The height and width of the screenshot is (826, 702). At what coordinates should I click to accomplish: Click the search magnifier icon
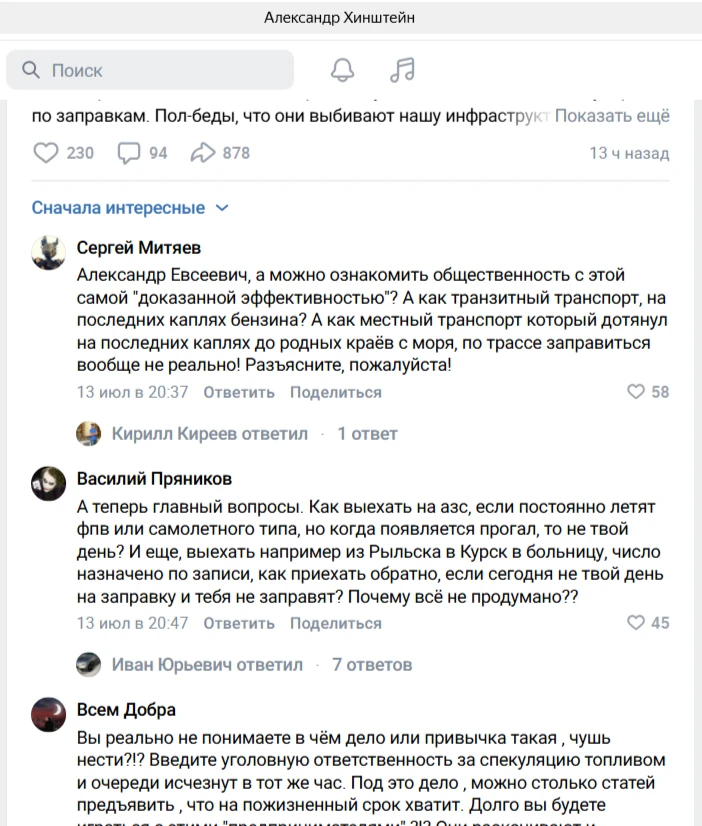(x=31, y=70)
